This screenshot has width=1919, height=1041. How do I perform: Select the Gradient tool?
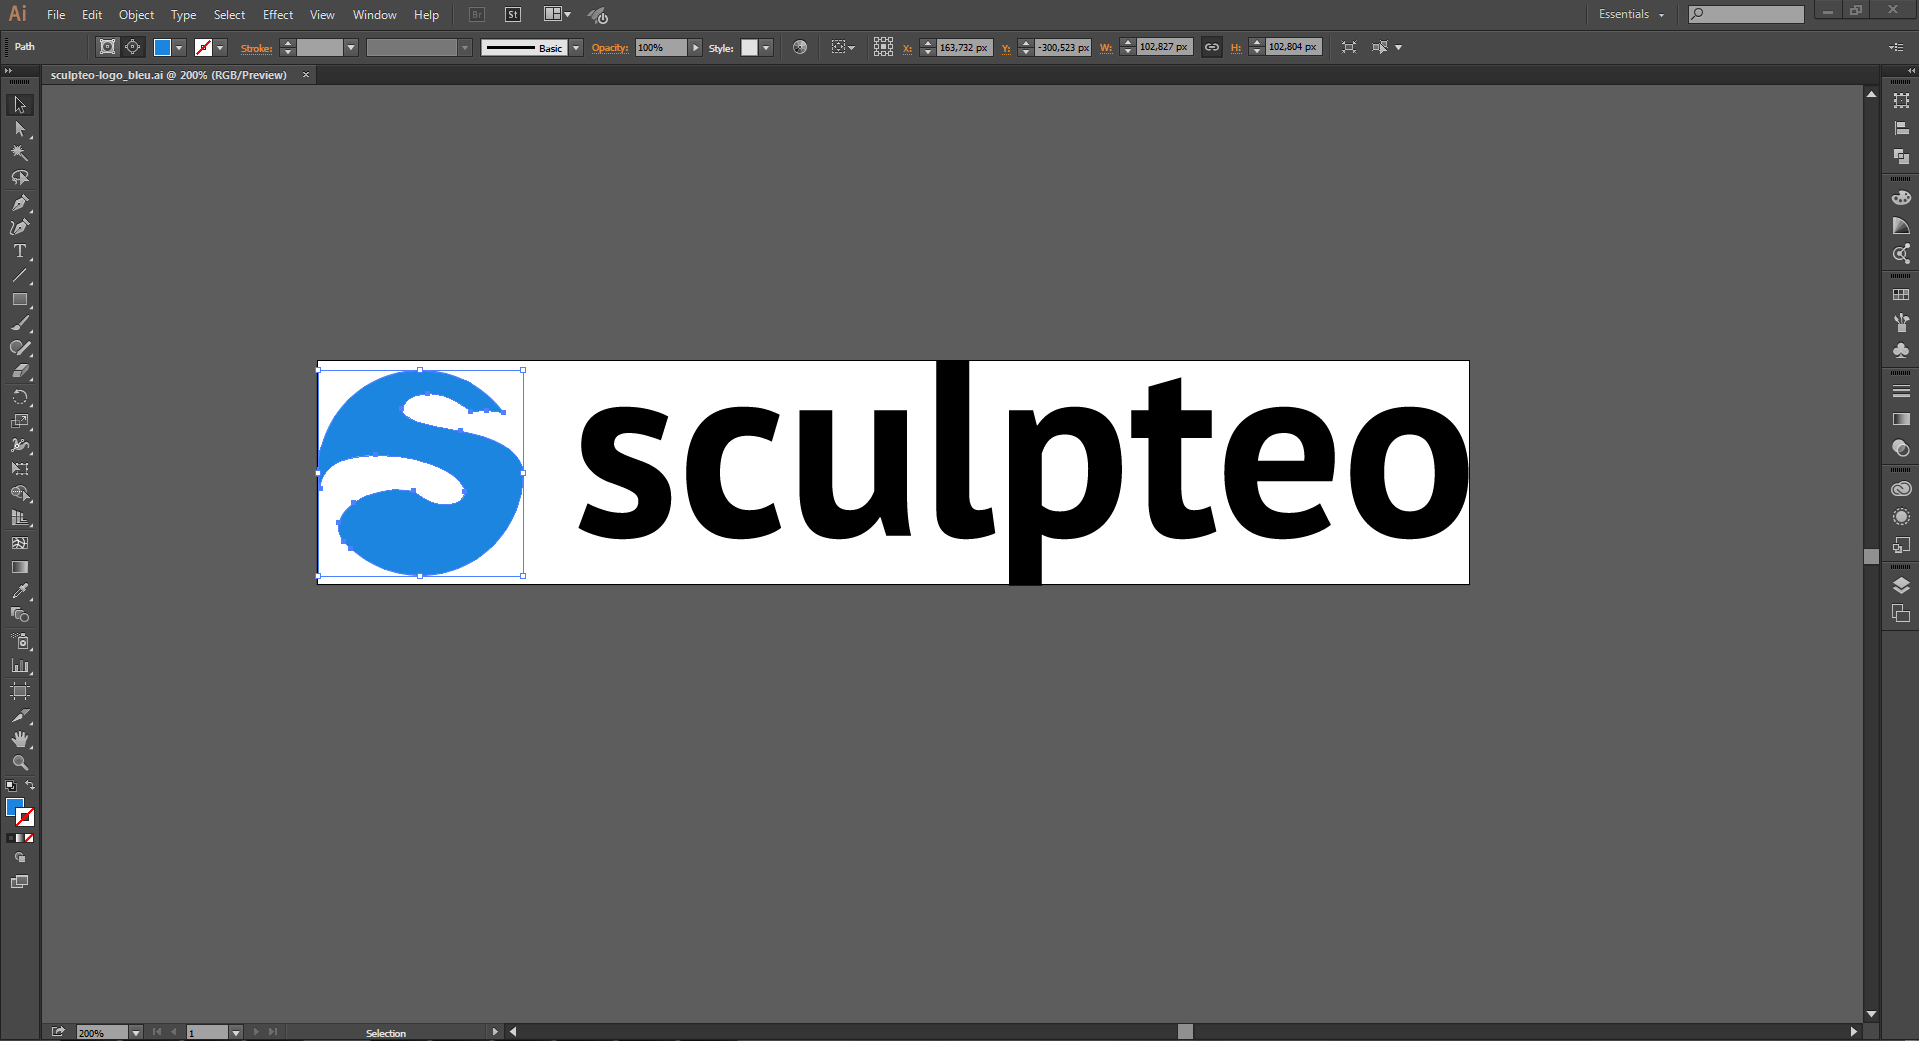[20, 567]
